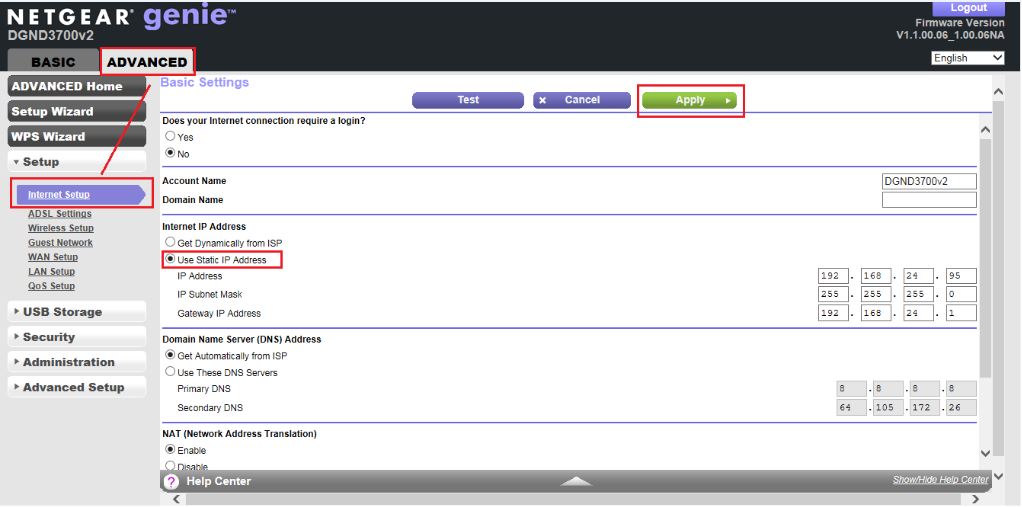The height and width of the screenshot is (507, 1022).
Task: Select Yes for Internet connection login
Action: [170, 137]
